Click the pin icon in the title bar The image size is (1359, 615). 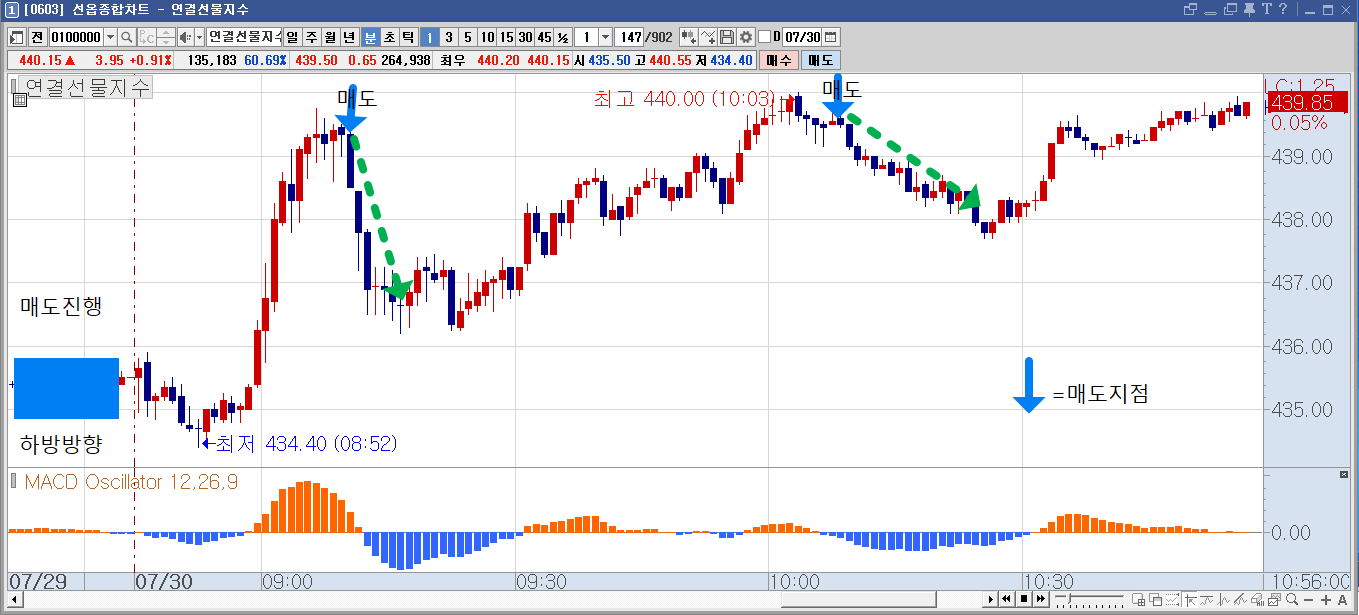pos(1249,9)
